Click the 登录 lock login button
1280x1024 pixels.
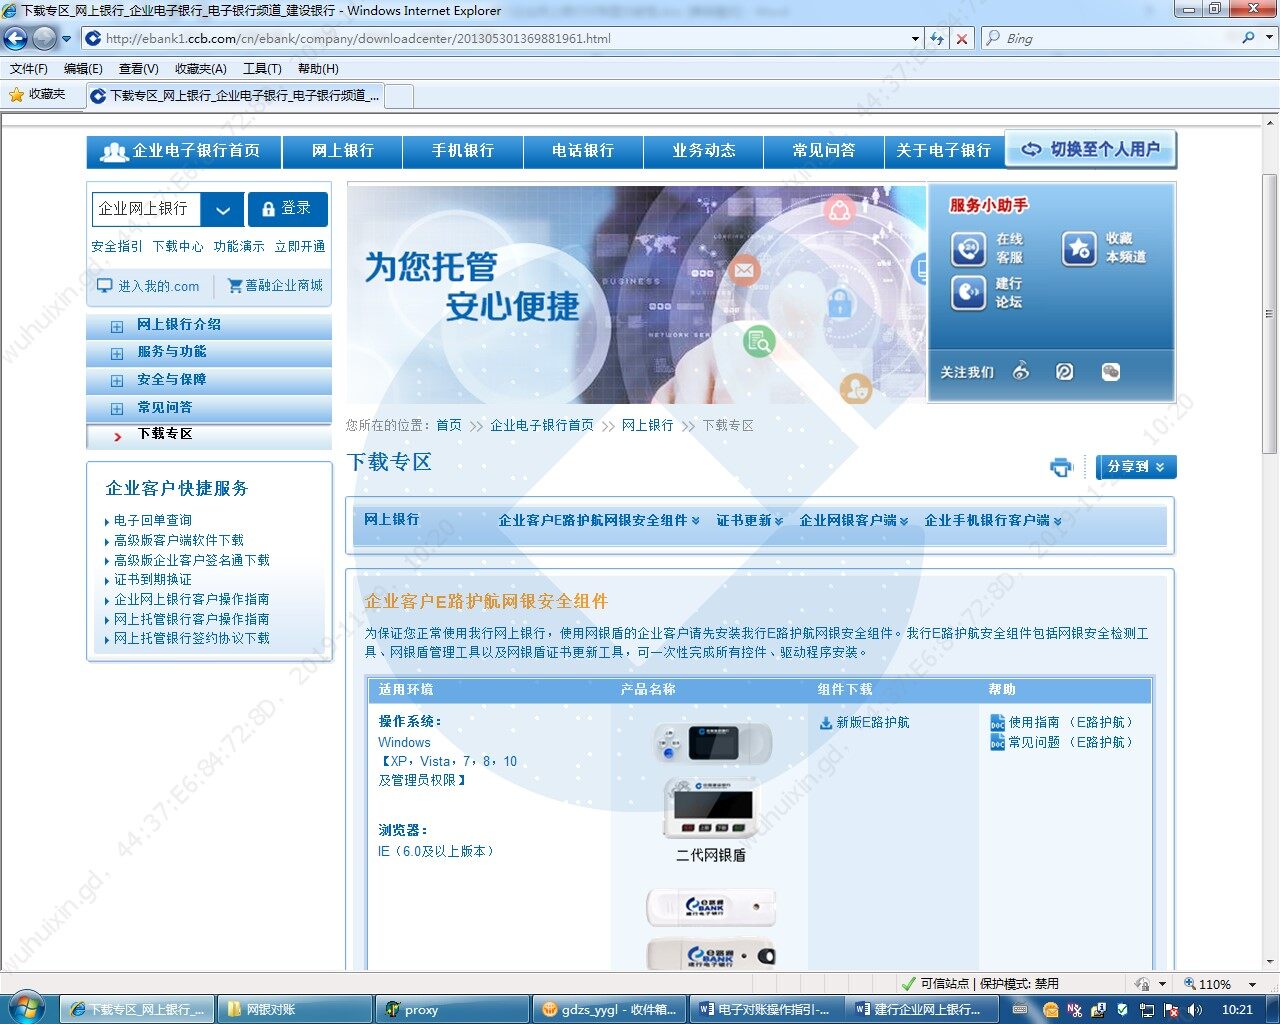[287, 208]
